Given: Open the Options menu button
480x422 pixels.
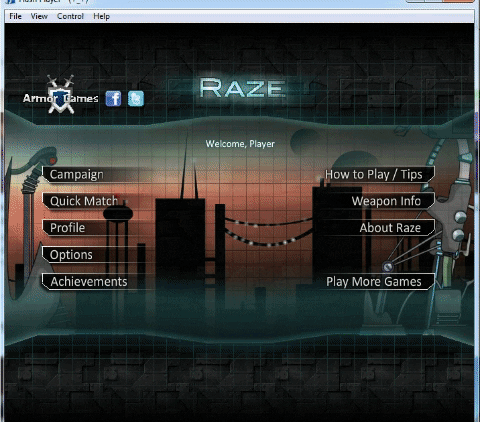Looking at the screenshot, I should tap(97, 255).
